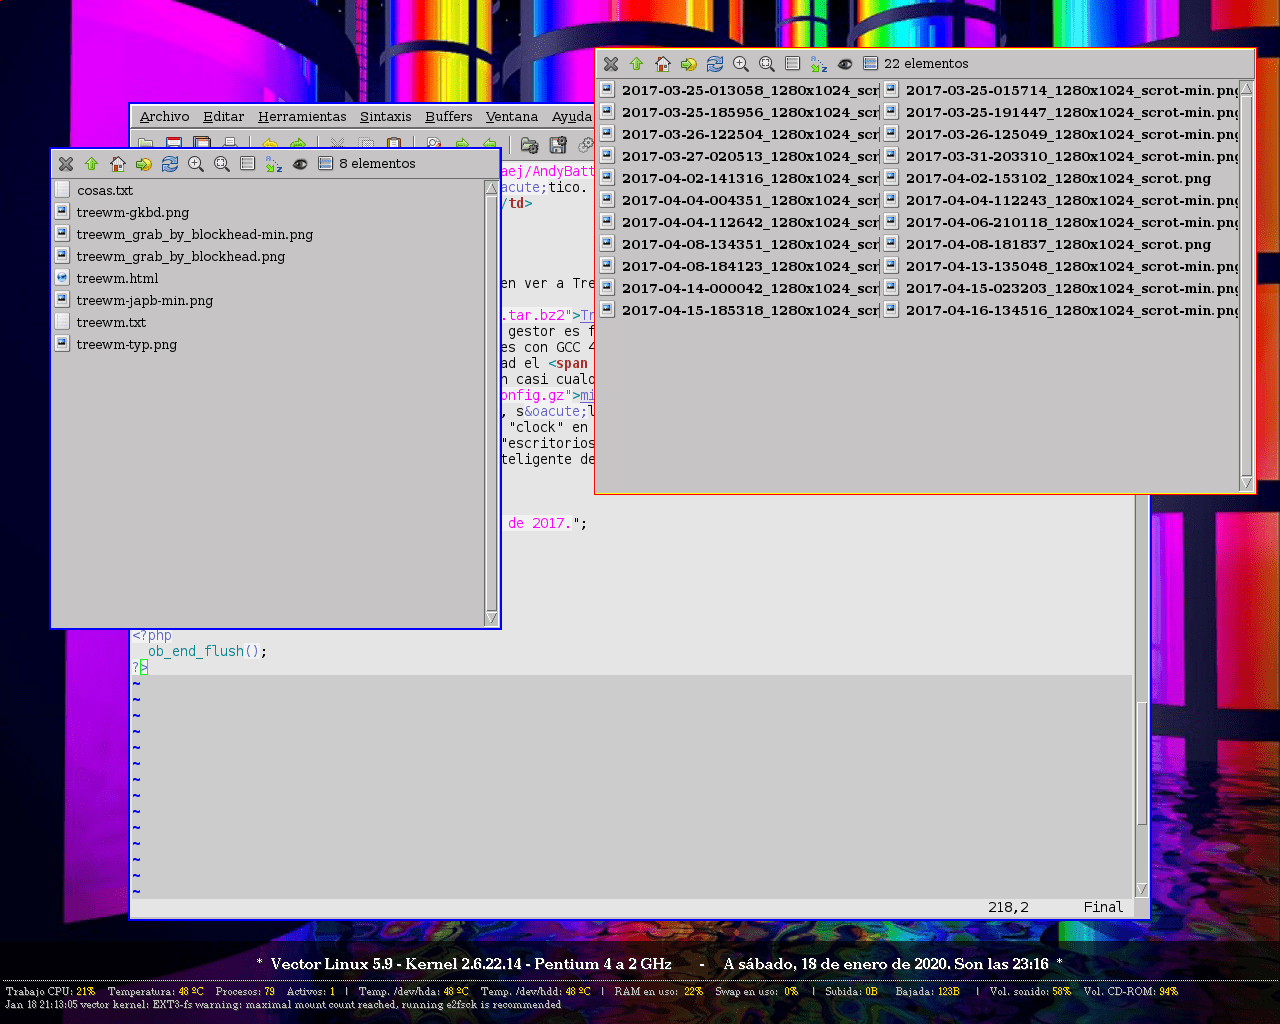This screenshot has height=1024, width=1280.
Task: Switch to details list view in 8 elementos window
Action: [248, 164]
